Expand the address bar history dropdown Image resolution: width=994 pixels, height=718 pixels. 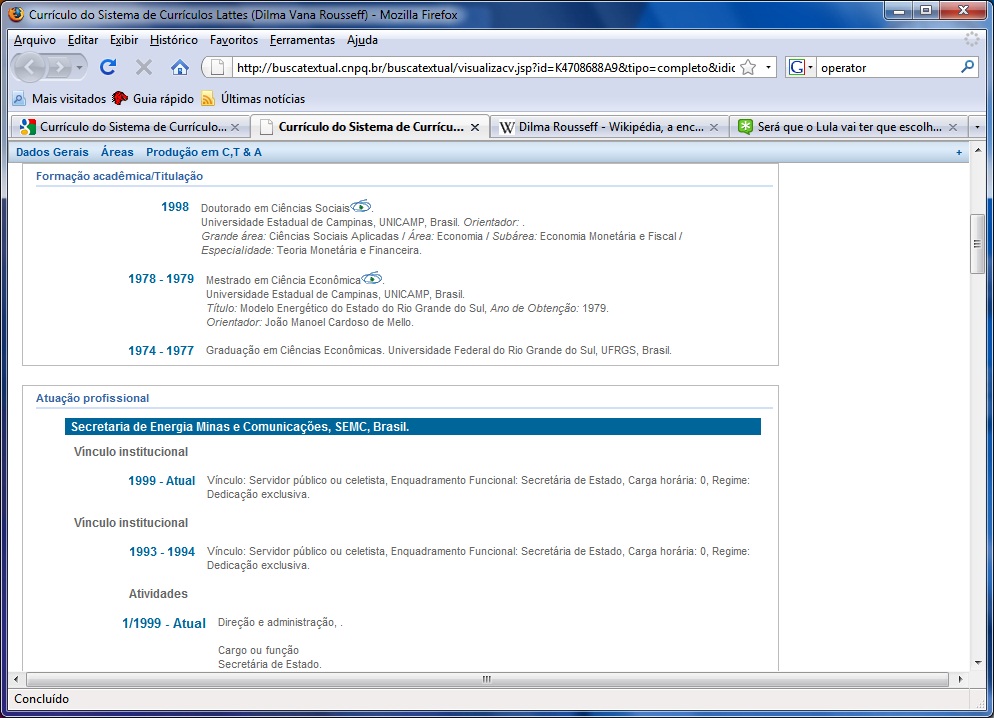pos(769,67)
